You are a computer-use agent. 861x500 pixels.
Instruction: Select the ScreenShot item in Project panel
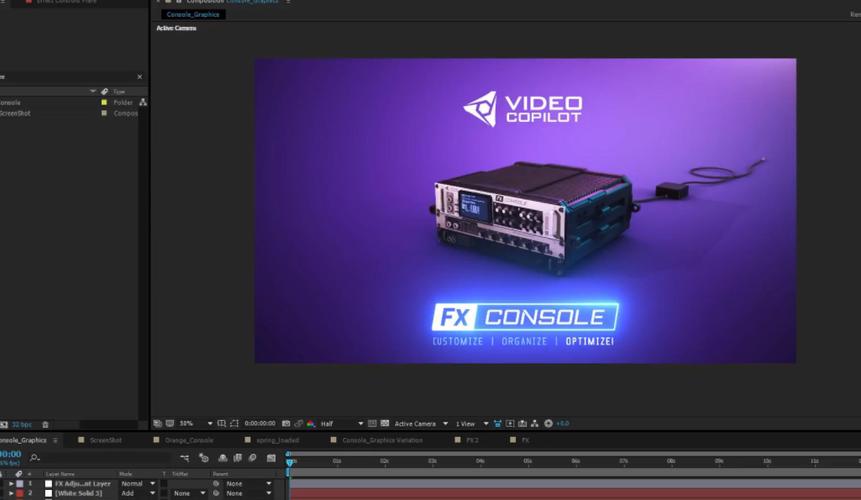(x=15, y=114)
